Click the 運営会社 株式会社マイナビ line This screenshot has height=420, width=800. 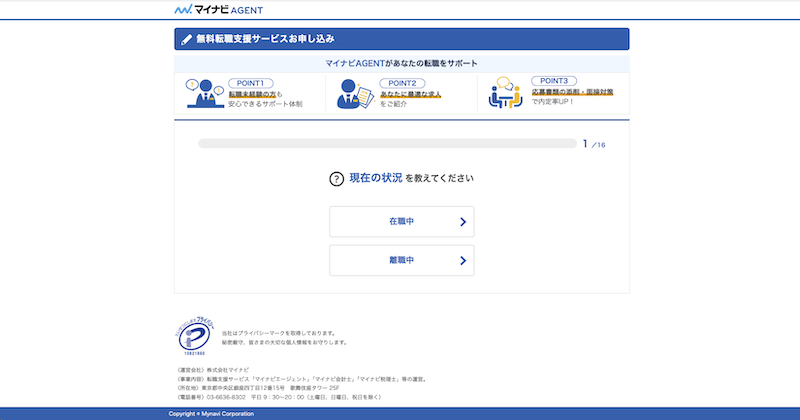[213, 369]
